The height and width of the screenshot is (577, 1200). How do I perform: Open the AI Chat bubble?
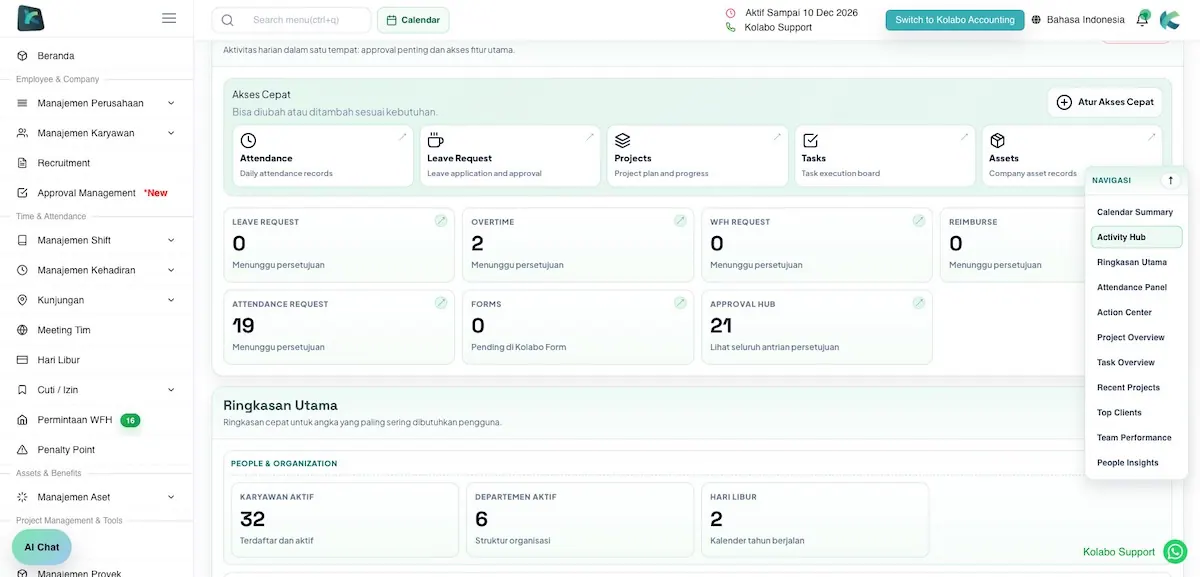[42, 547]
